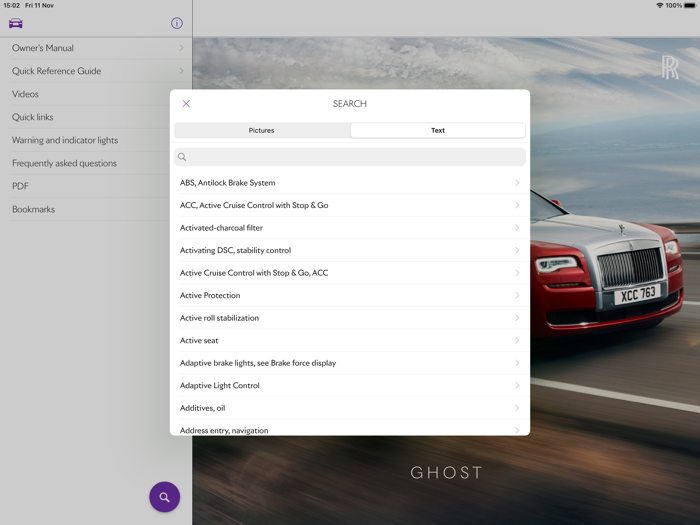700x525 pixels.
Task: Expand chevron on Adaptive Light Control row
Action: coord(517,386)
